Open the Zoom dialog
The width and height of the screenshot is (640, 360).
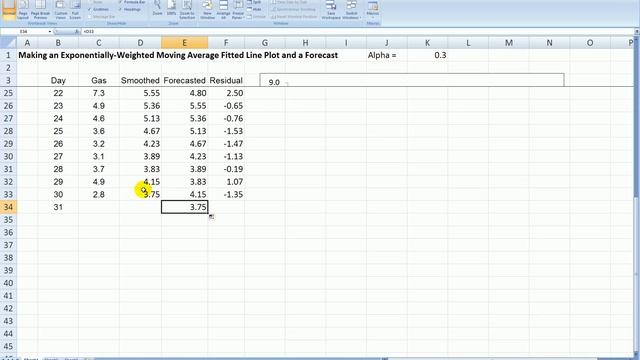(x=157, y=9)
